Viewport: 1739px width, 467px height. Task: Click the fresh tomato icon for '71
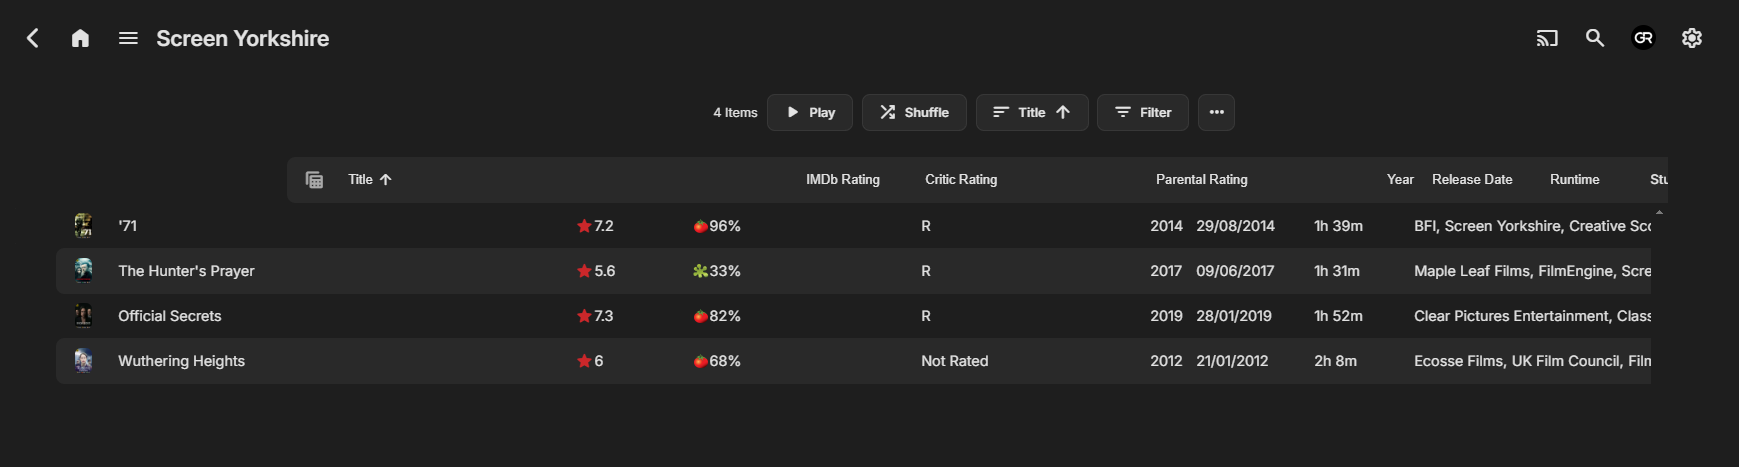[700, 226]
